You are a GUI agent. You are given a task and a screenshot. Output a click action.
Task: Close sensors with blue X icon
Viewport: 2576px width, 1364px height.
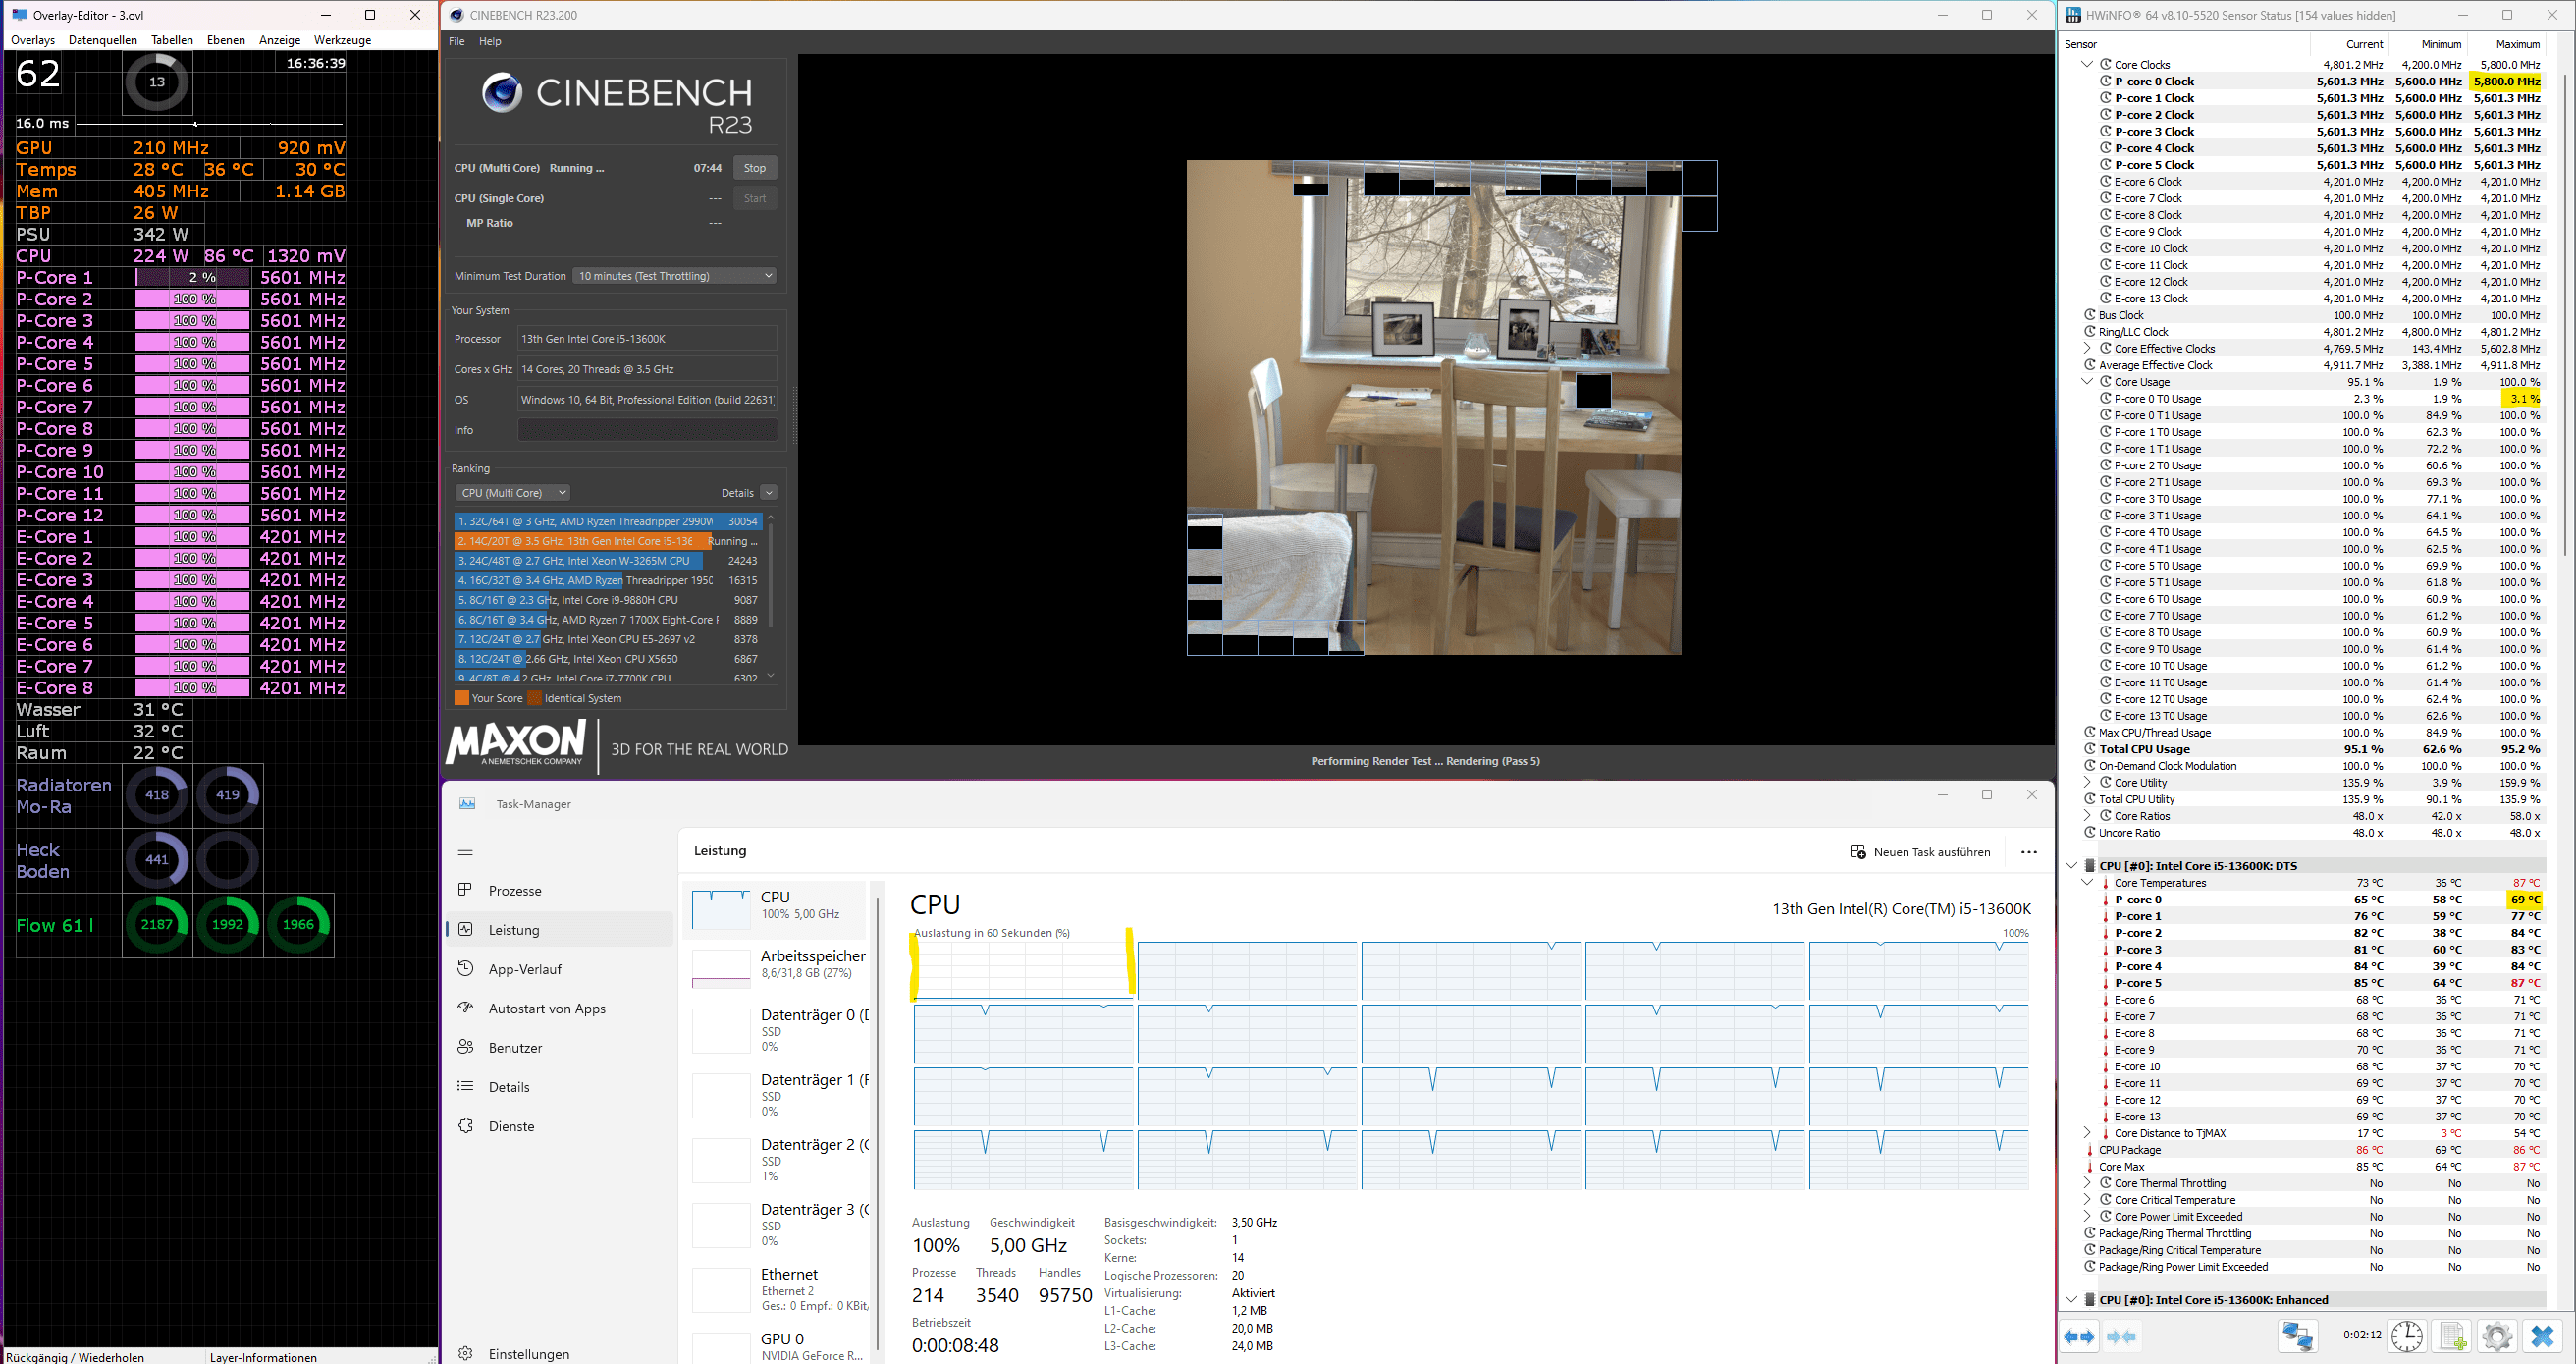click(2542, 1336)
